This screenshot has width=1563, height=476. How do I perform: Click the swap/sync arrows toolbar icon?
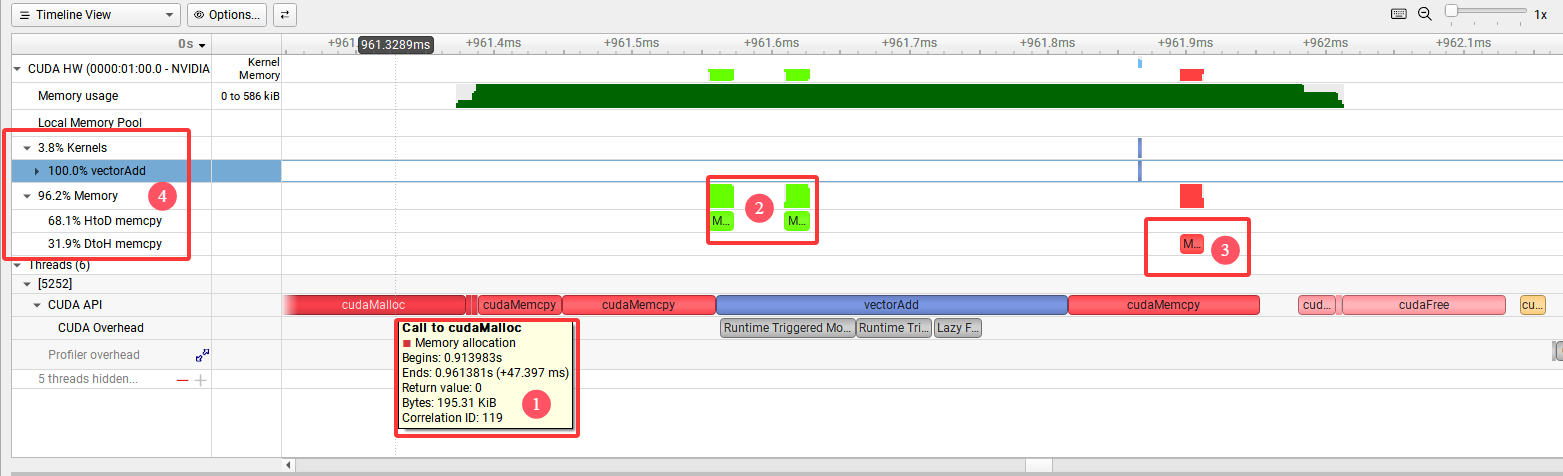[285, 15]
